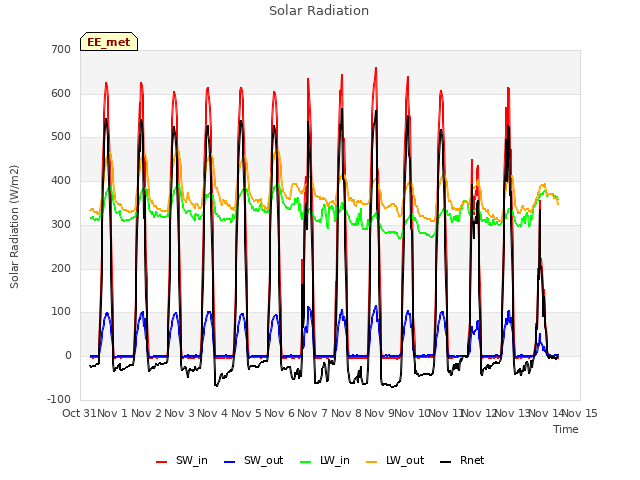Click the Nov 7 x-axis tick label
The image size is (640, 480).
(313, 413)
